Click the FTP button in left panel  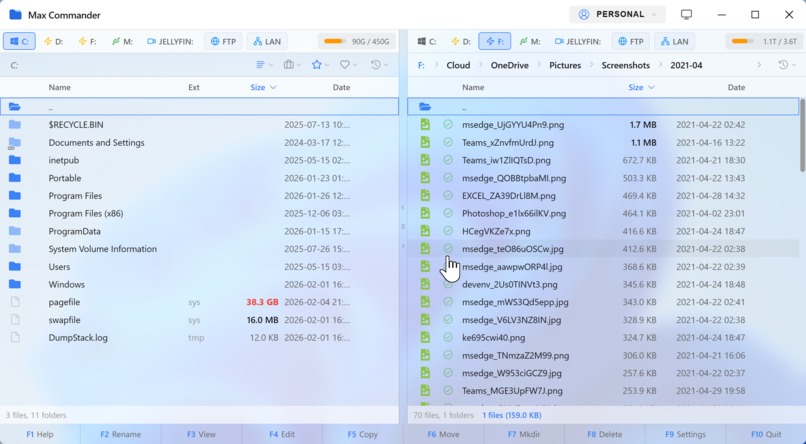click(224, 41)
